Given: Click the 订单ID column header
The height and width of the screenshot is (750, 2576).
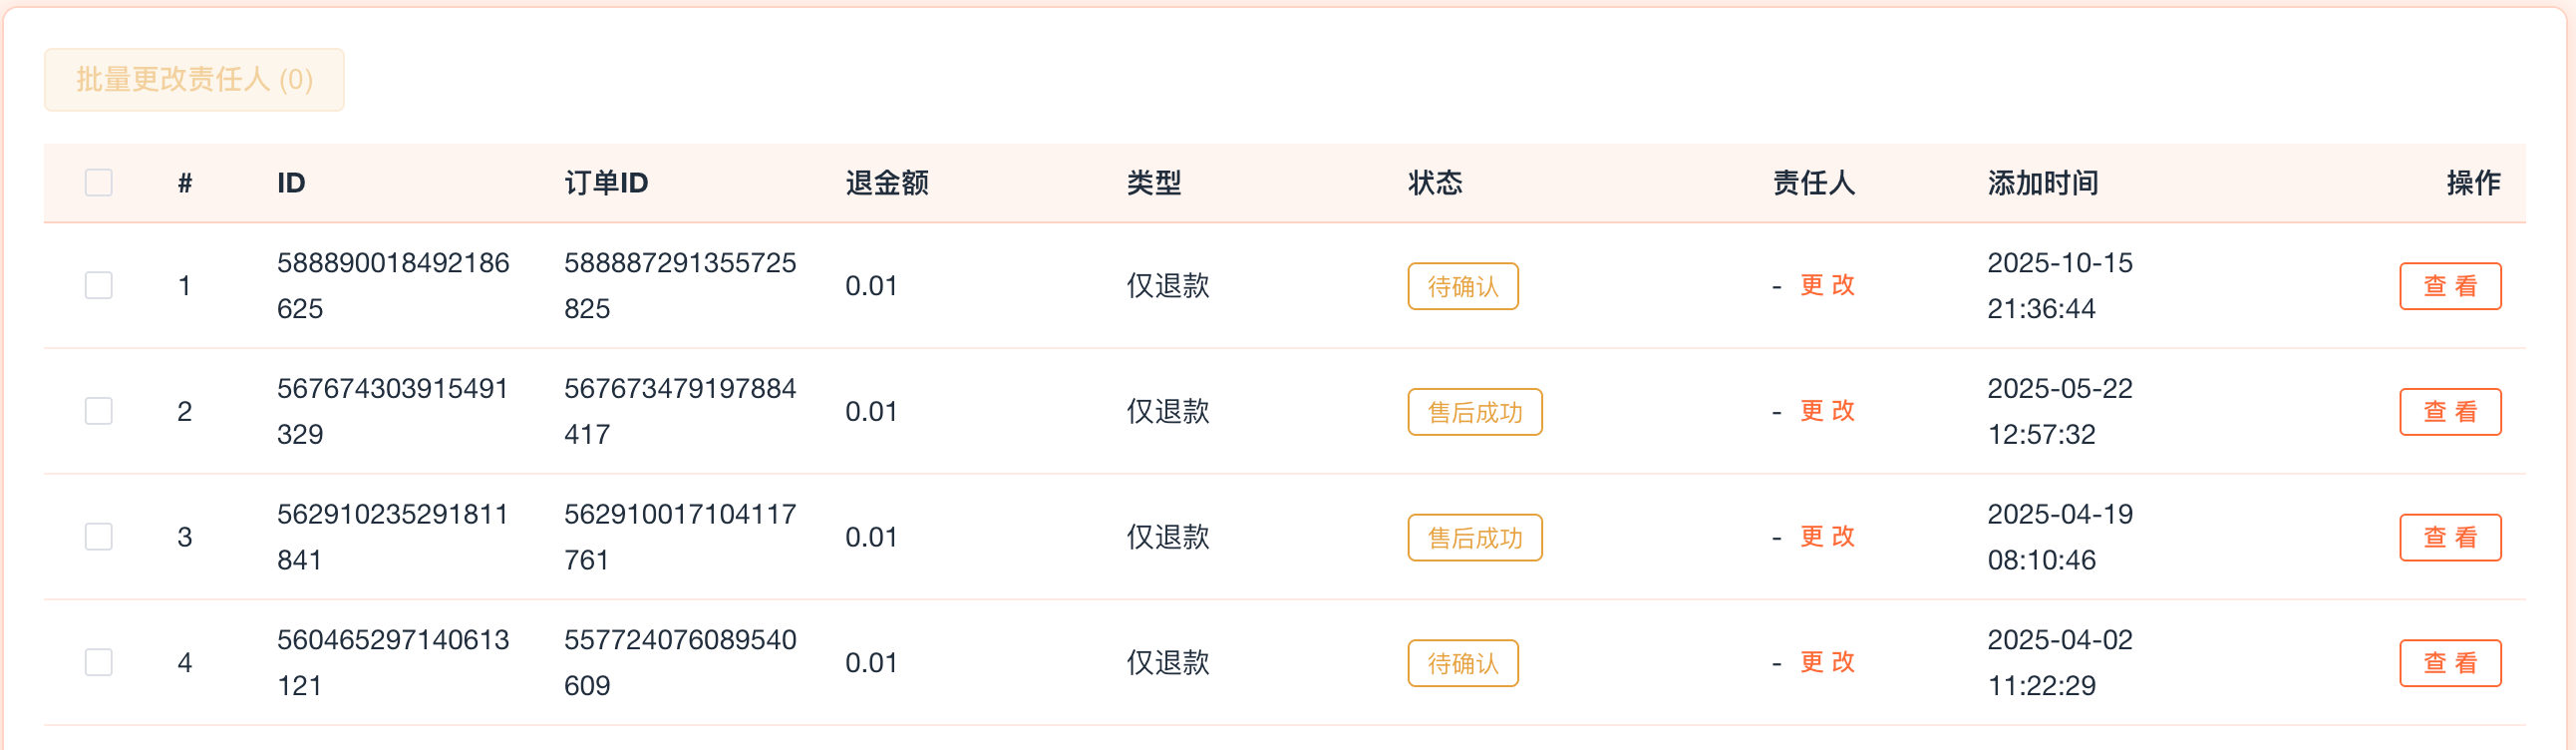Looking at the screenshot, I should coord(606,183).
